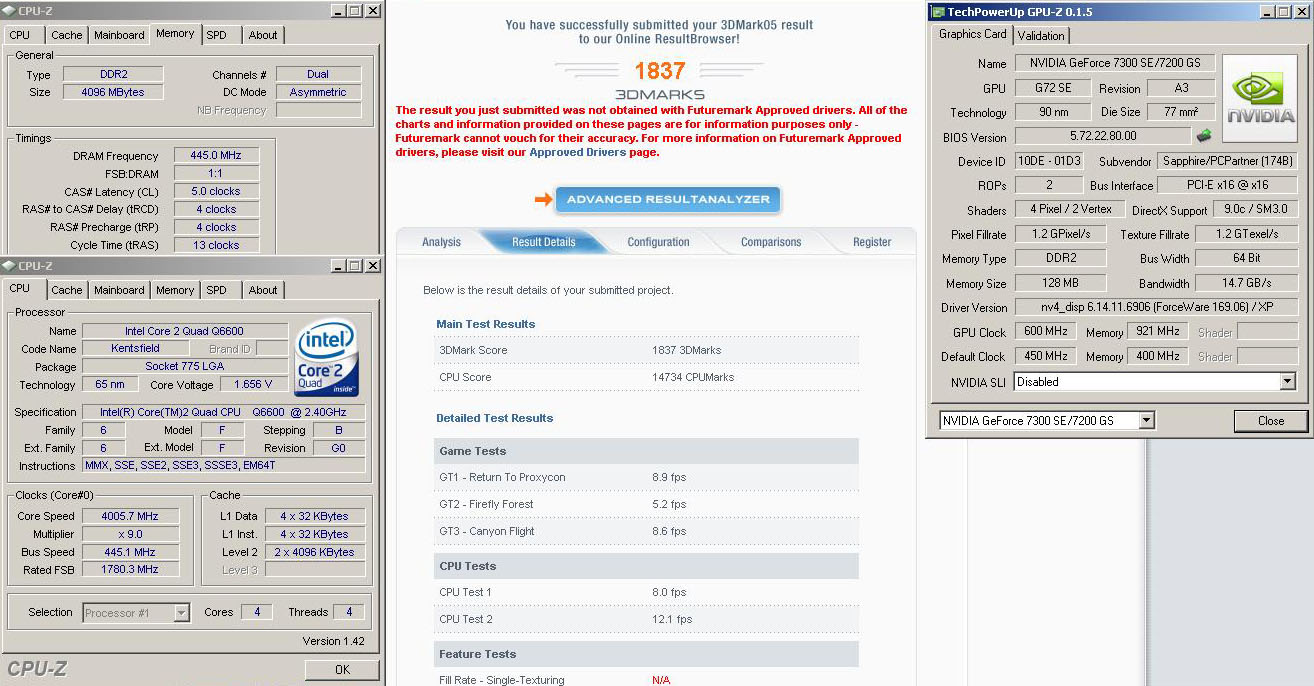Open the NVIDIA SLI dropdown
The image size is (1314, 686).
[x=1287, y=382]
